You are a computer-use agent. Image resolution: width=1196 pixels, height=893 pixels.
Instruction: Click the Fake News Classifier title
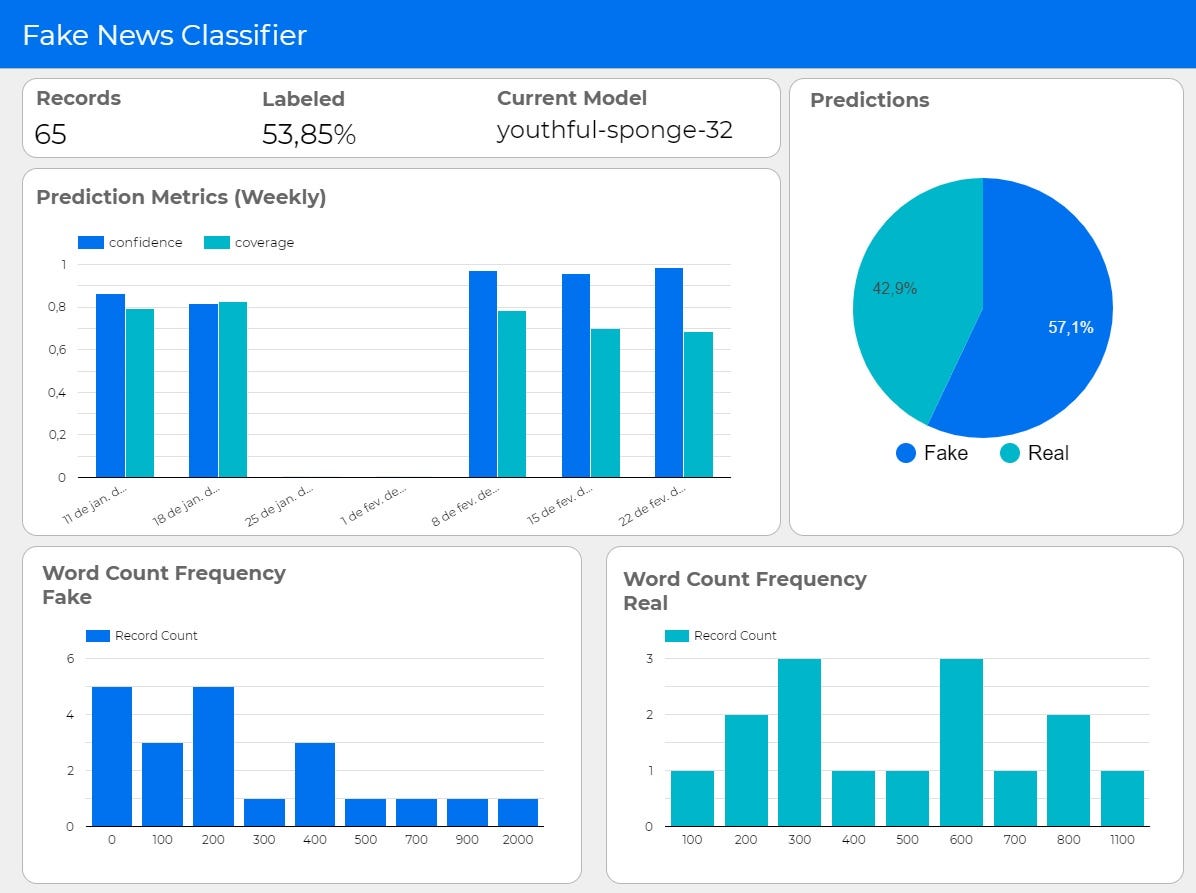click(164, 35)
